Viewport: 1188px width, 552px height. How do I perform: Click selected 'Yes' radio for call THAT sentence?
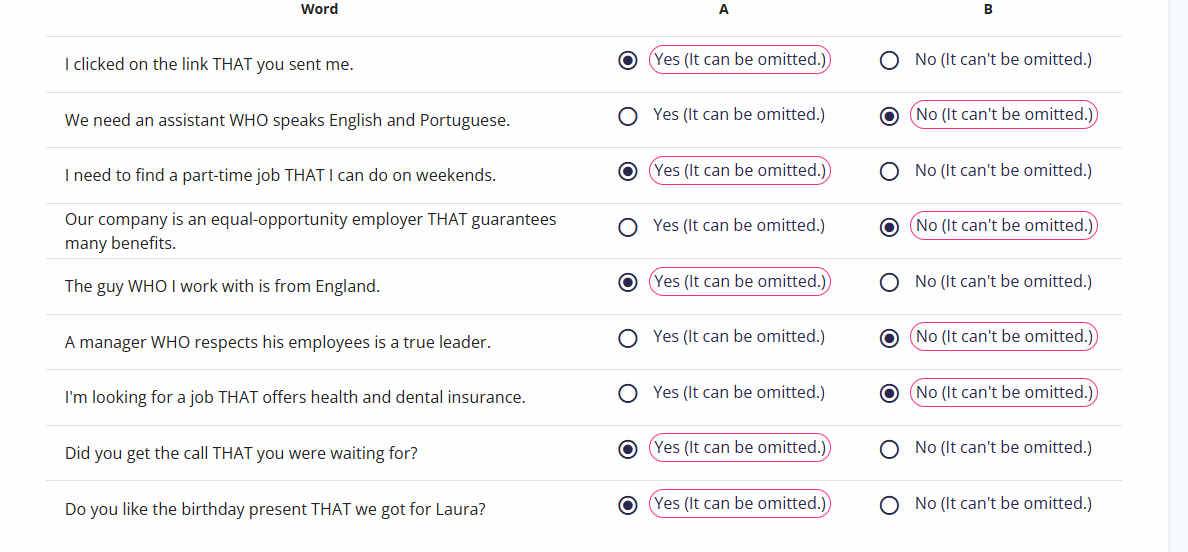(627, 449)
